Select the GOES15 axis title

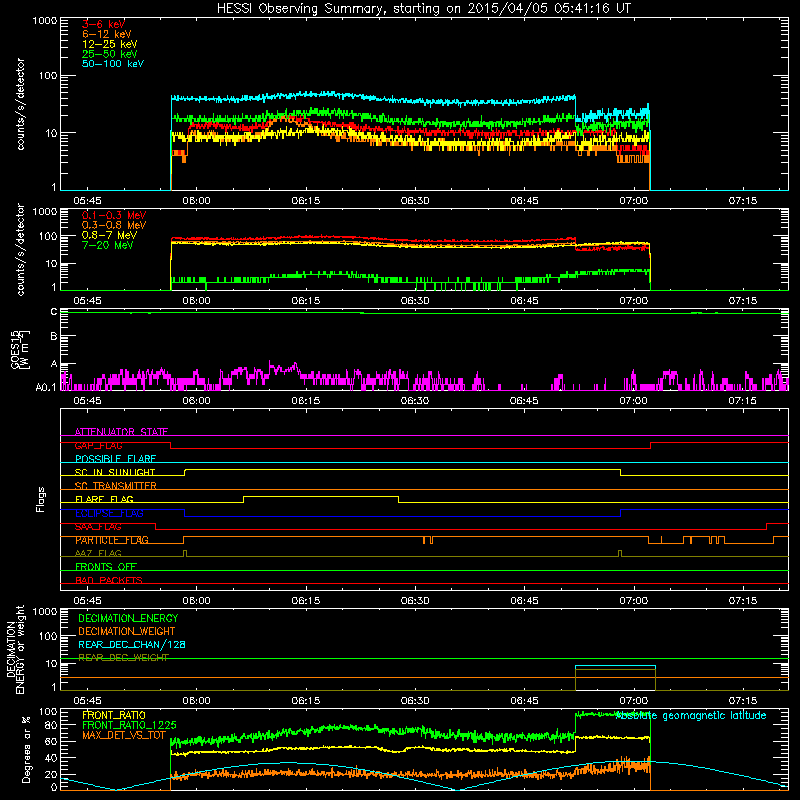pos(19,349)
